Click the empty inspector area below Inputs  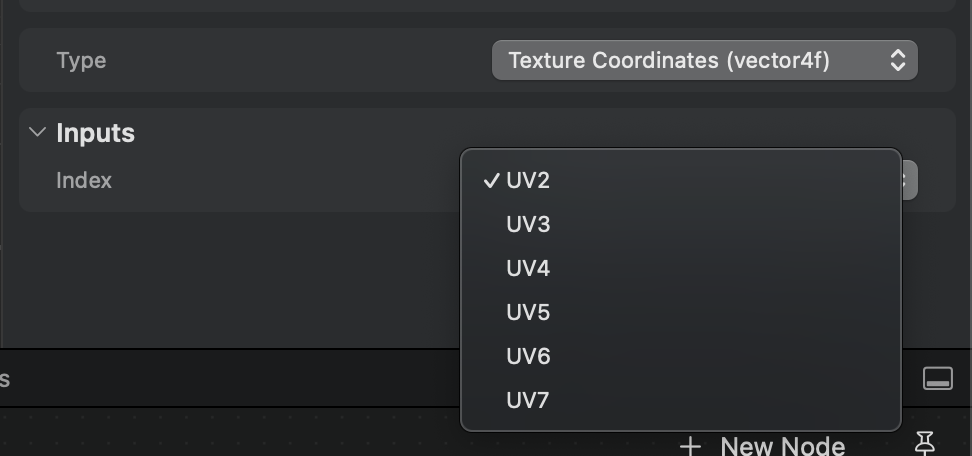(236, 279)
